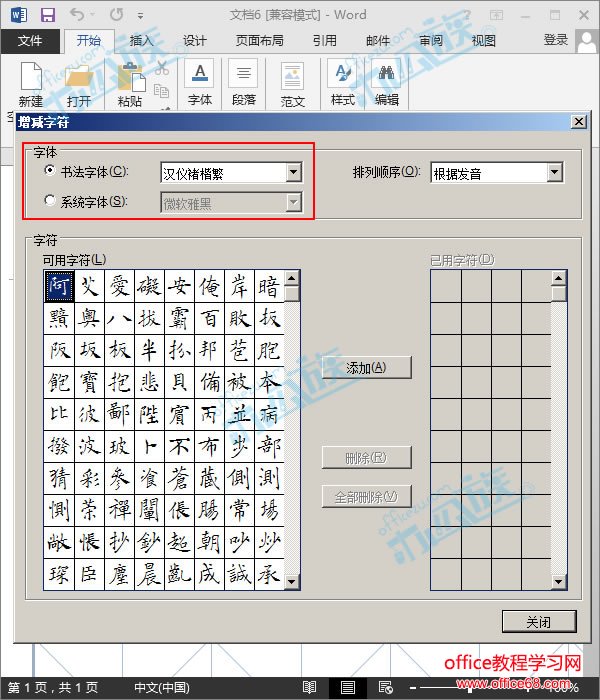This screenshot has width=600, height=700.
Task: Click the 全部删除 delete all button
Action: (366, 497)
